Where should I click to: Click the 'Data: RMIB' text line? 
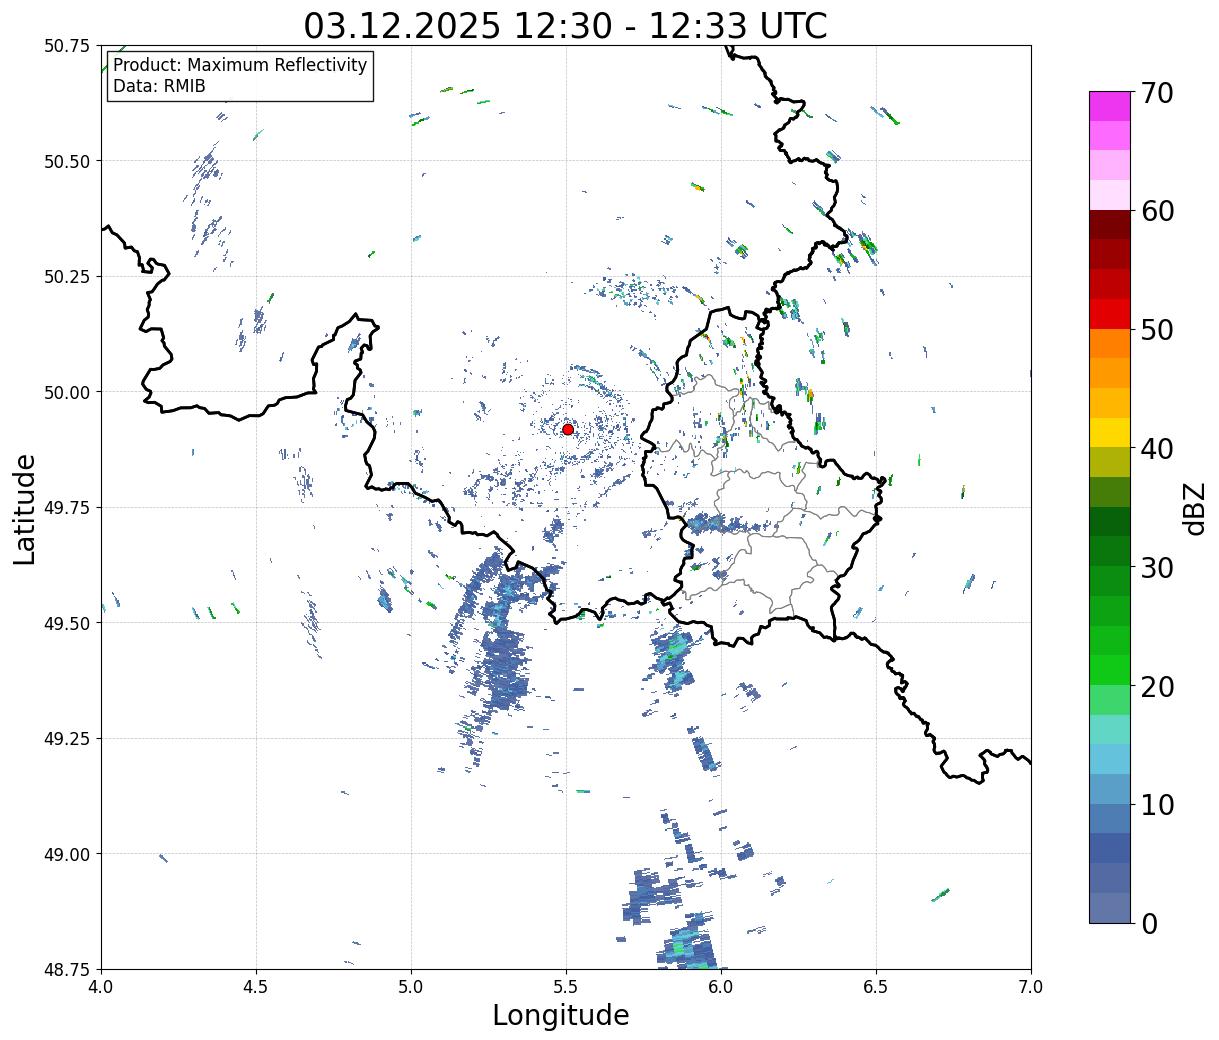point(159,87)
